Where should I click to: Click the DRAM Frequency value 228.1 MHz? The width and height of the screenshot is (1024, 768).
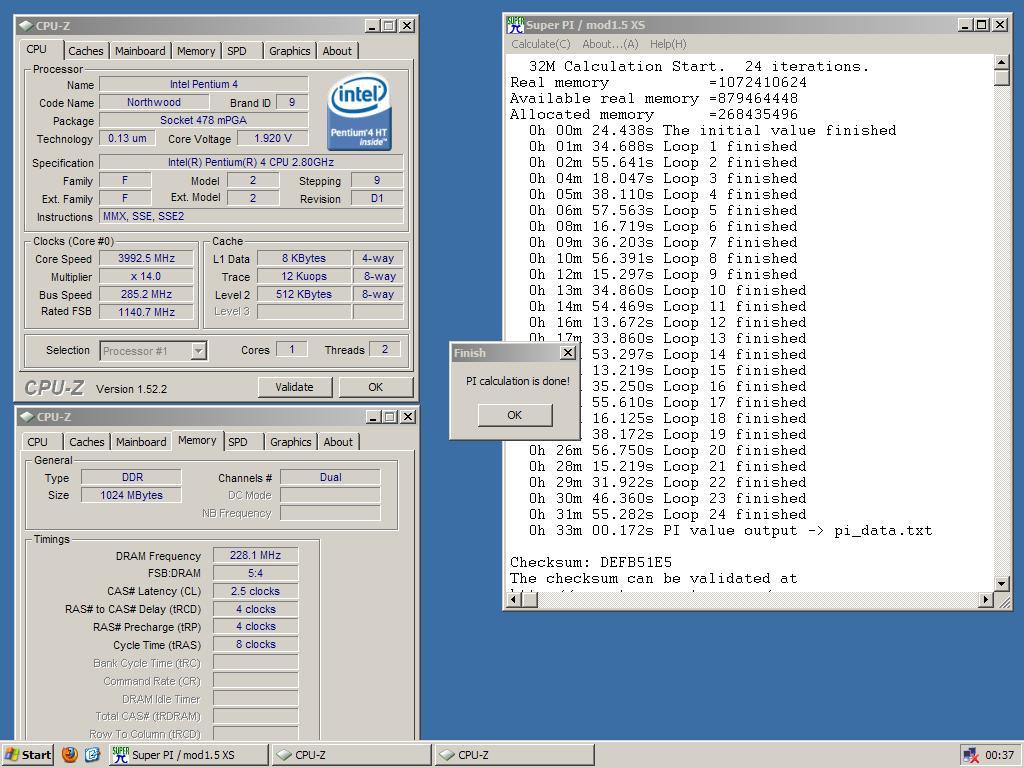coord(255,556)
